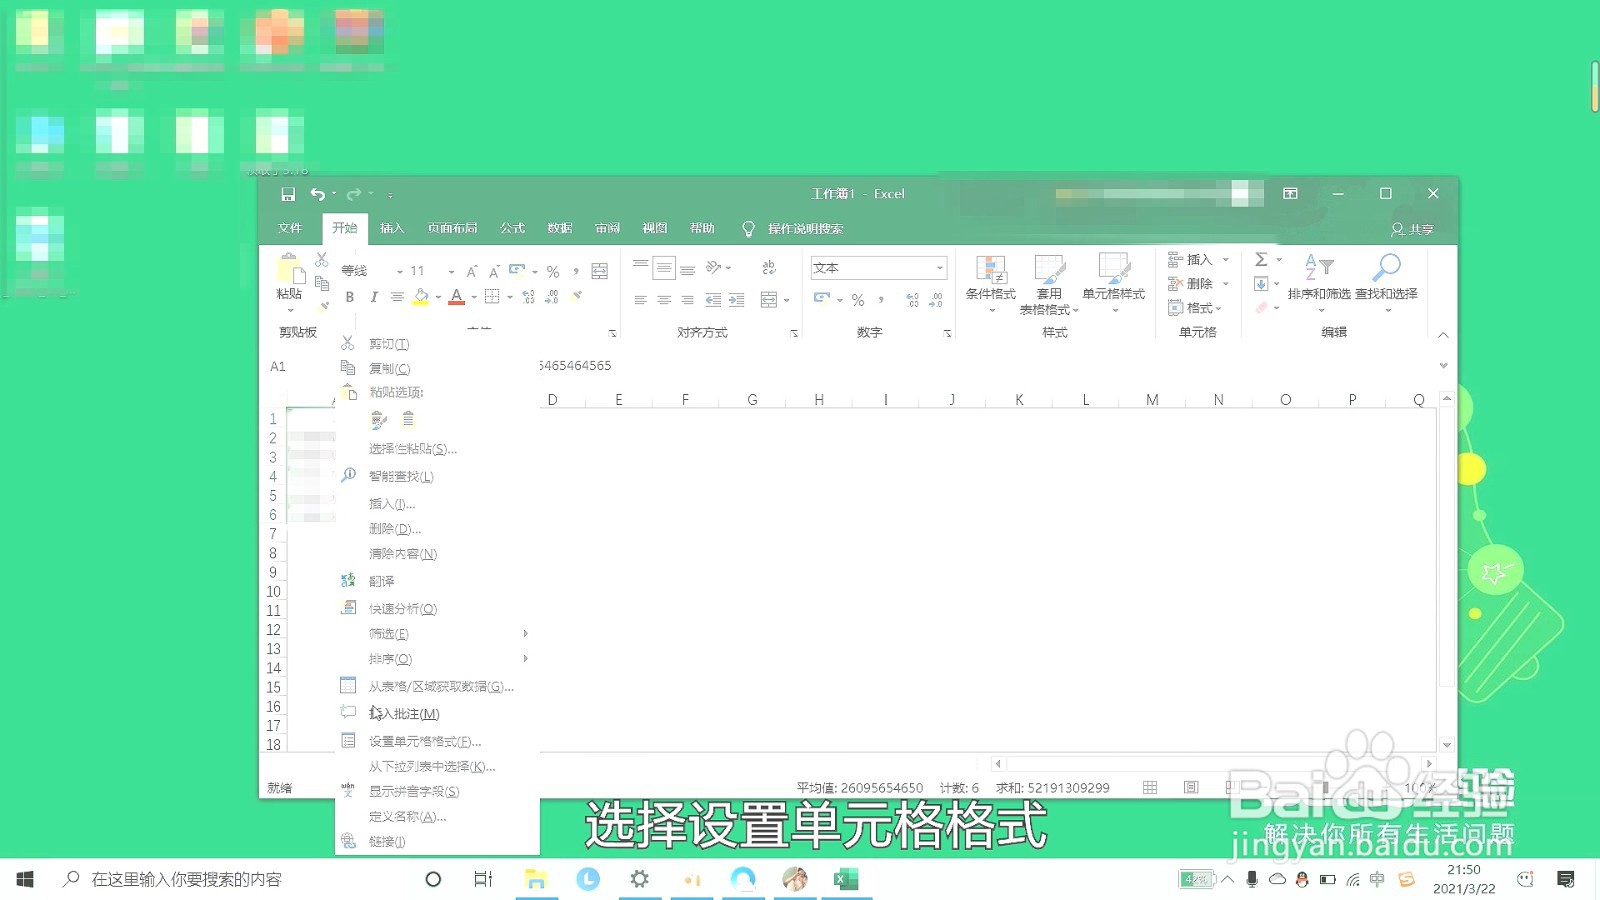1600x900 pixels.
Task: Click the Paste clipboard icon in the ribbon
Action: (x=289, y=268)
